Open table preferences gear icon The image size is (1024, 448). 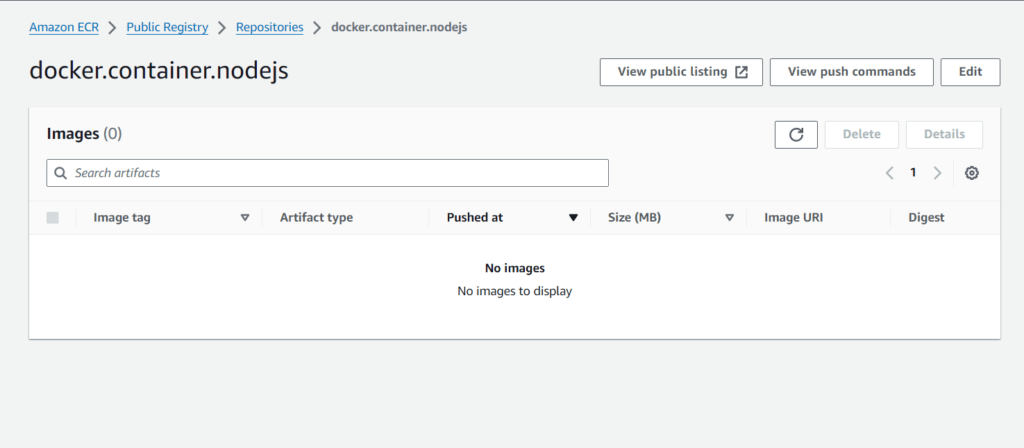pyautogui.click(x=972, y=173)
